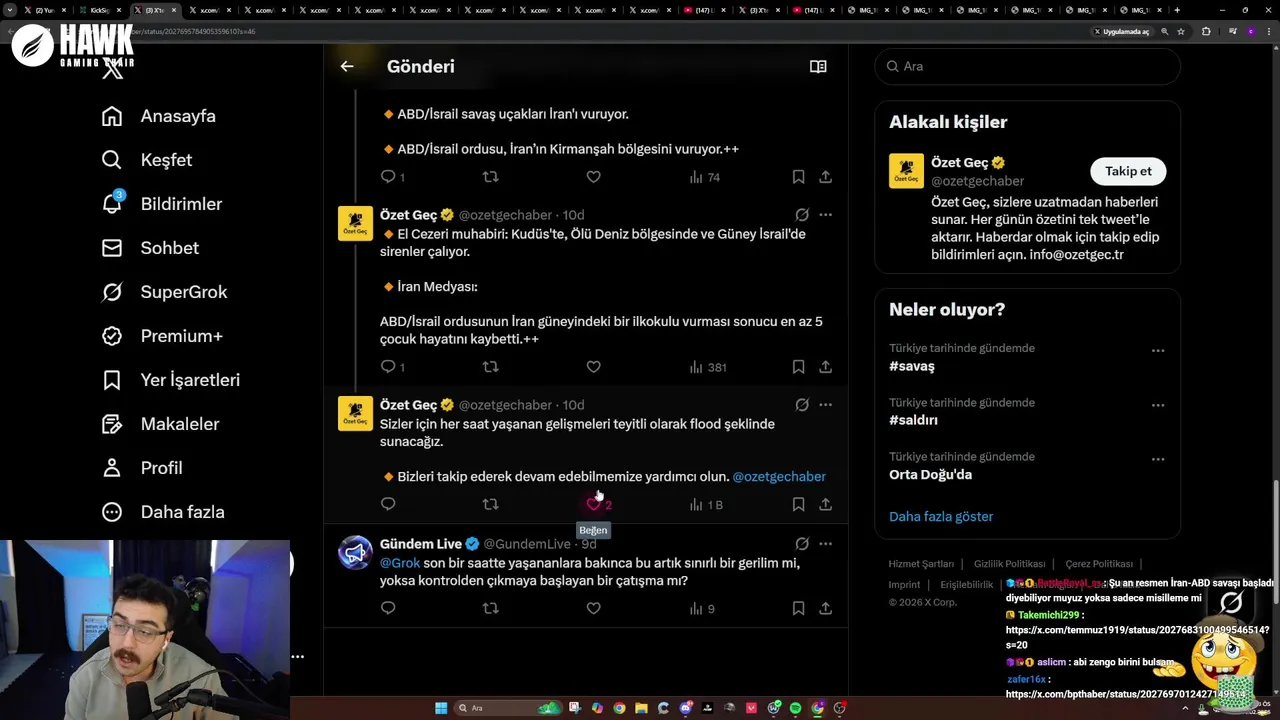
Task: Open repost menu on Gündem Live tweet
Action: [490, 609]
